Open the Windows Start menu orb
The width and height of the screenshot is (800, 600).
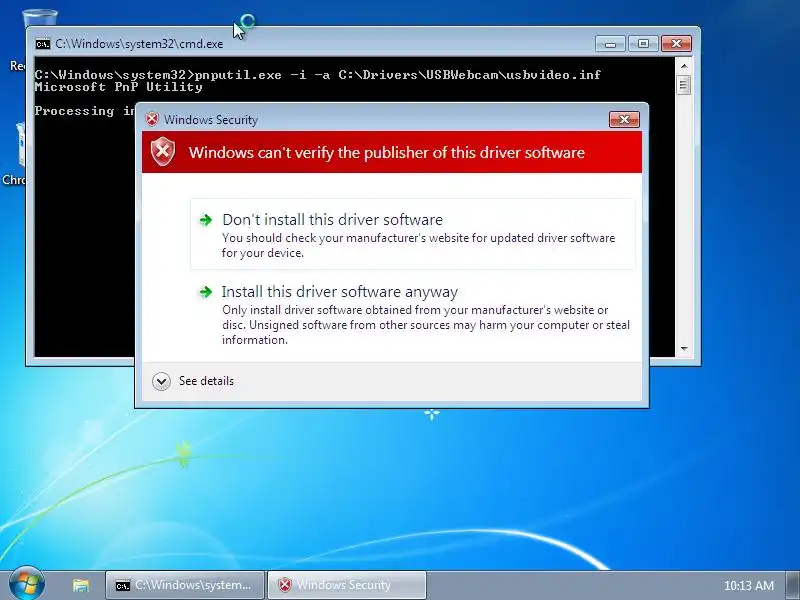(27, 584)
